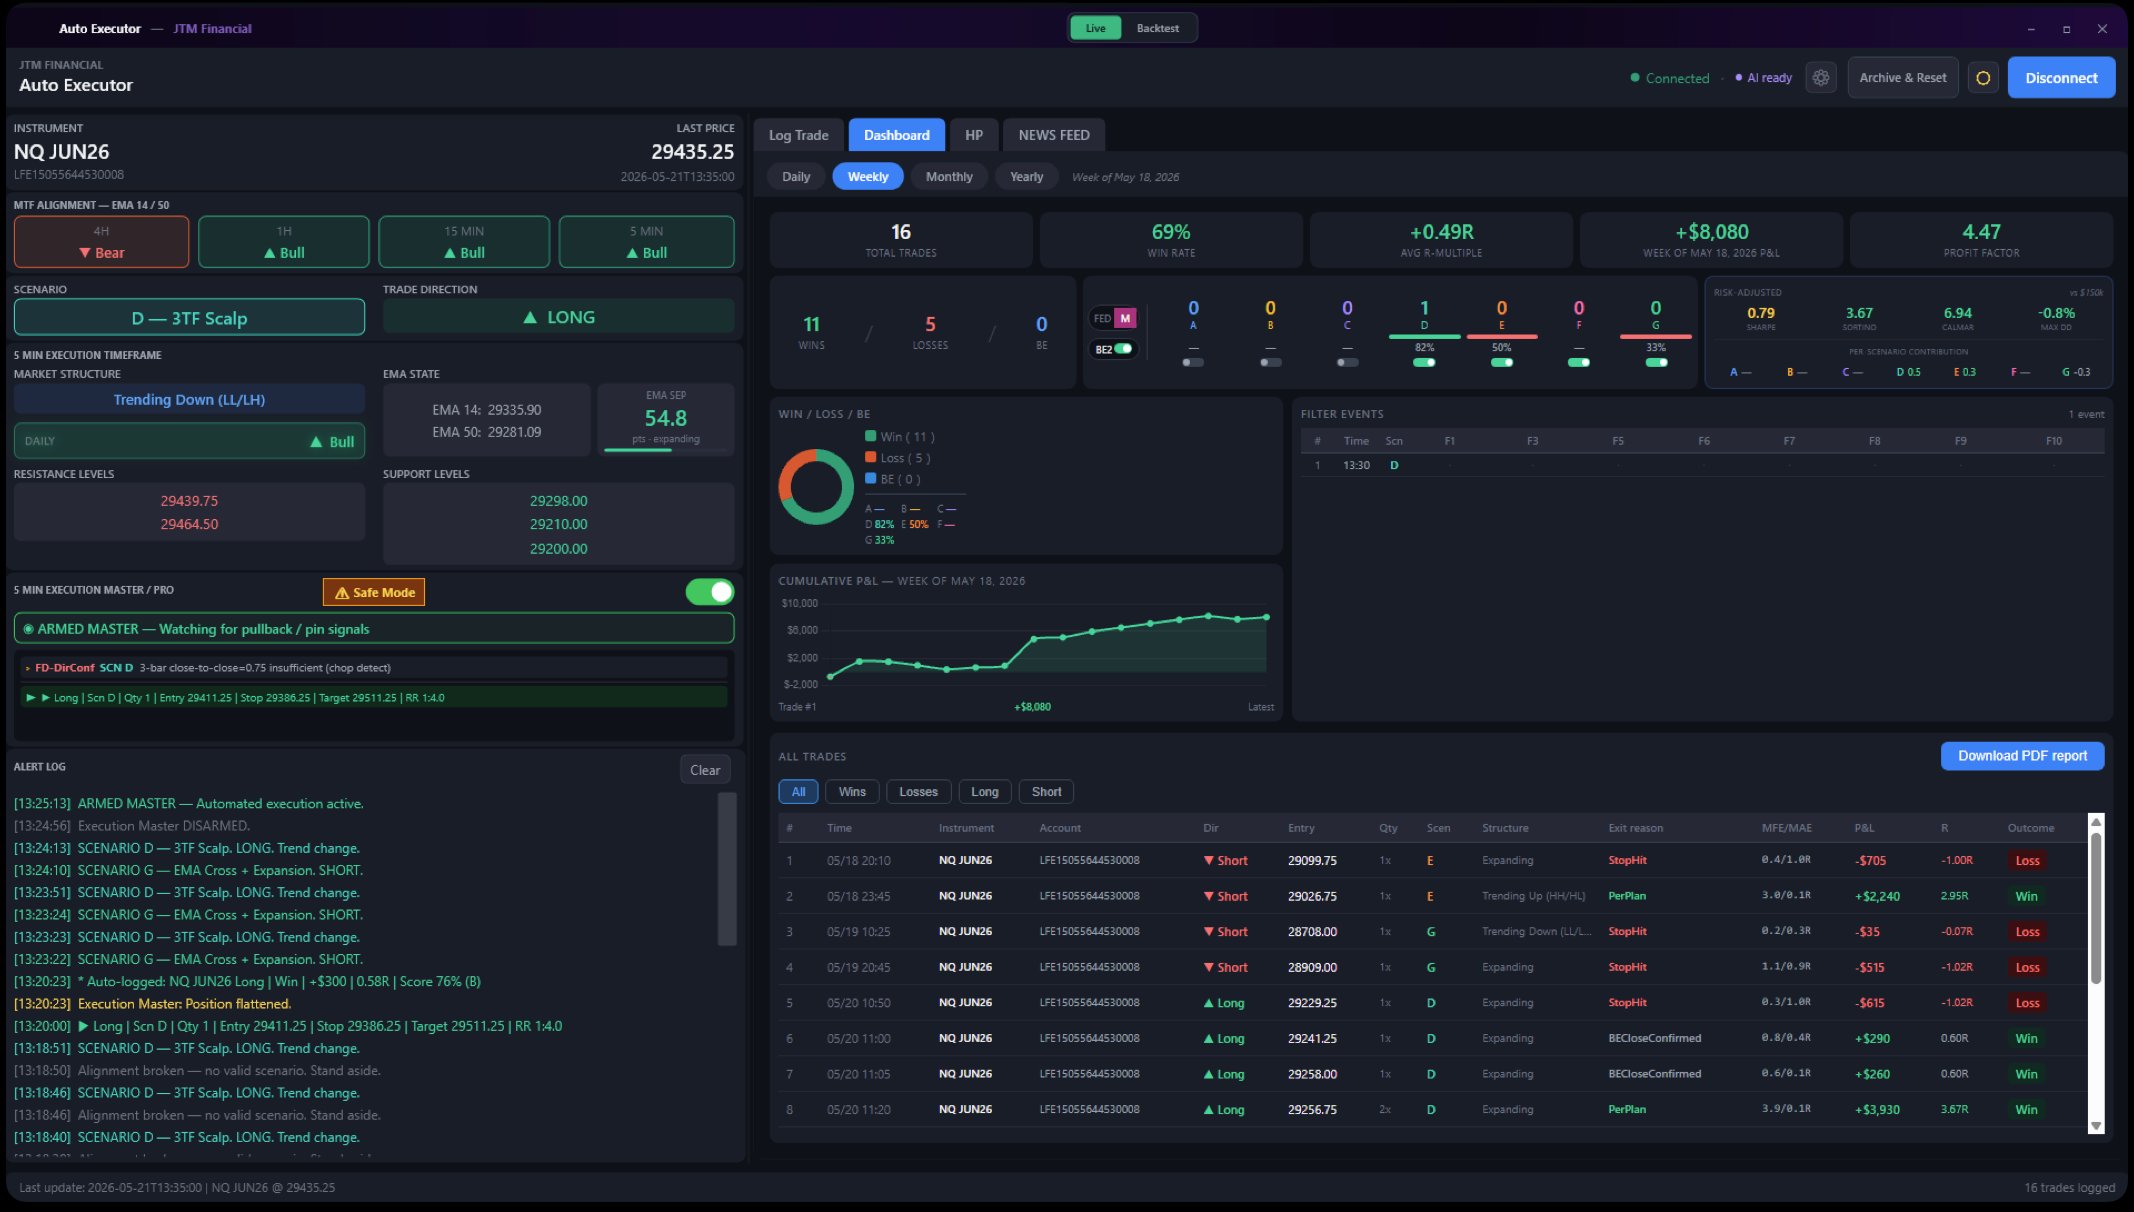Click Archive & Reset button
The height and width of the screenshot is (1212, 2134).
(x=1902, y=78)
